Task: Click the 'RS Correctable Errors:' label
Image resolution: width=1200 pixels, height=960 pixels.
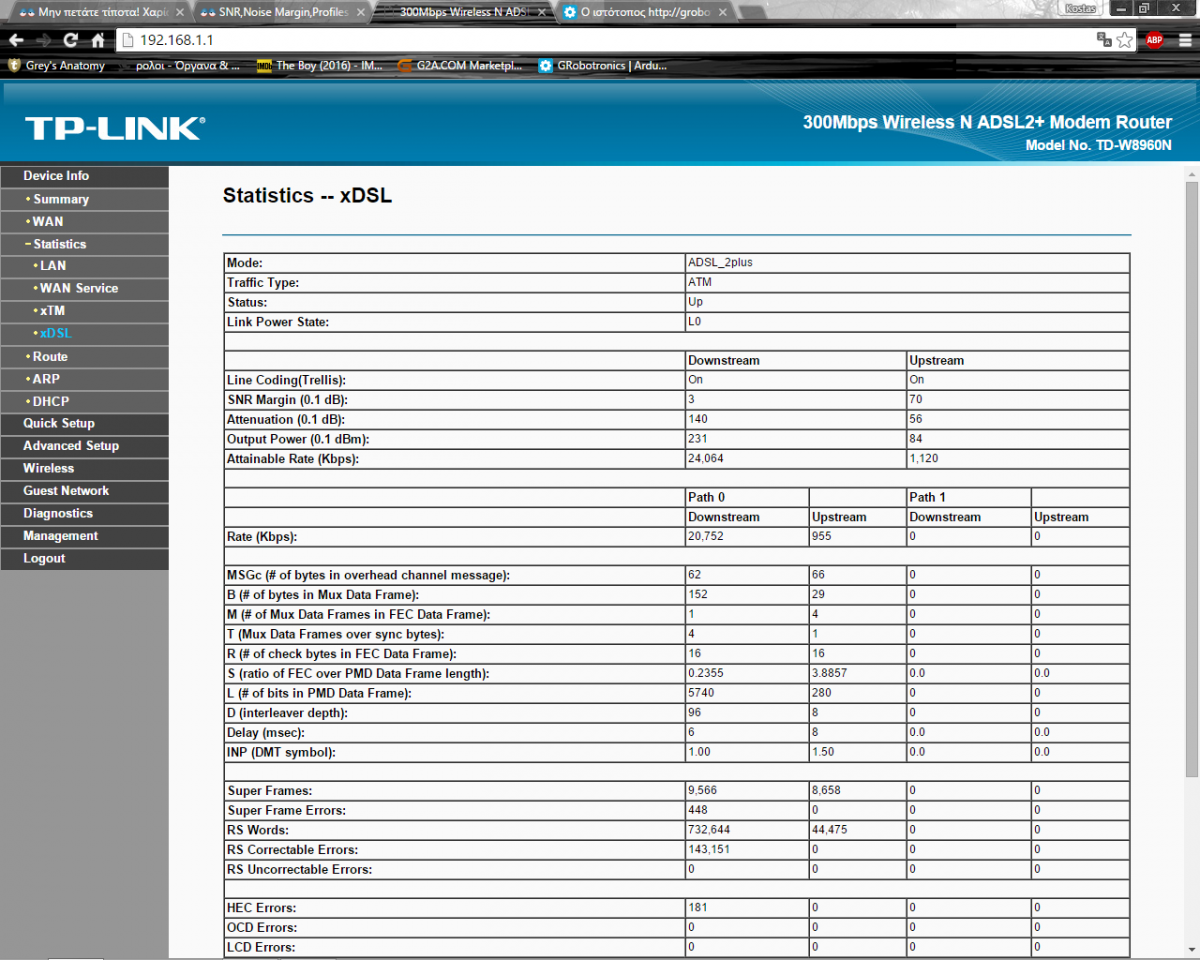Action: 293,850
